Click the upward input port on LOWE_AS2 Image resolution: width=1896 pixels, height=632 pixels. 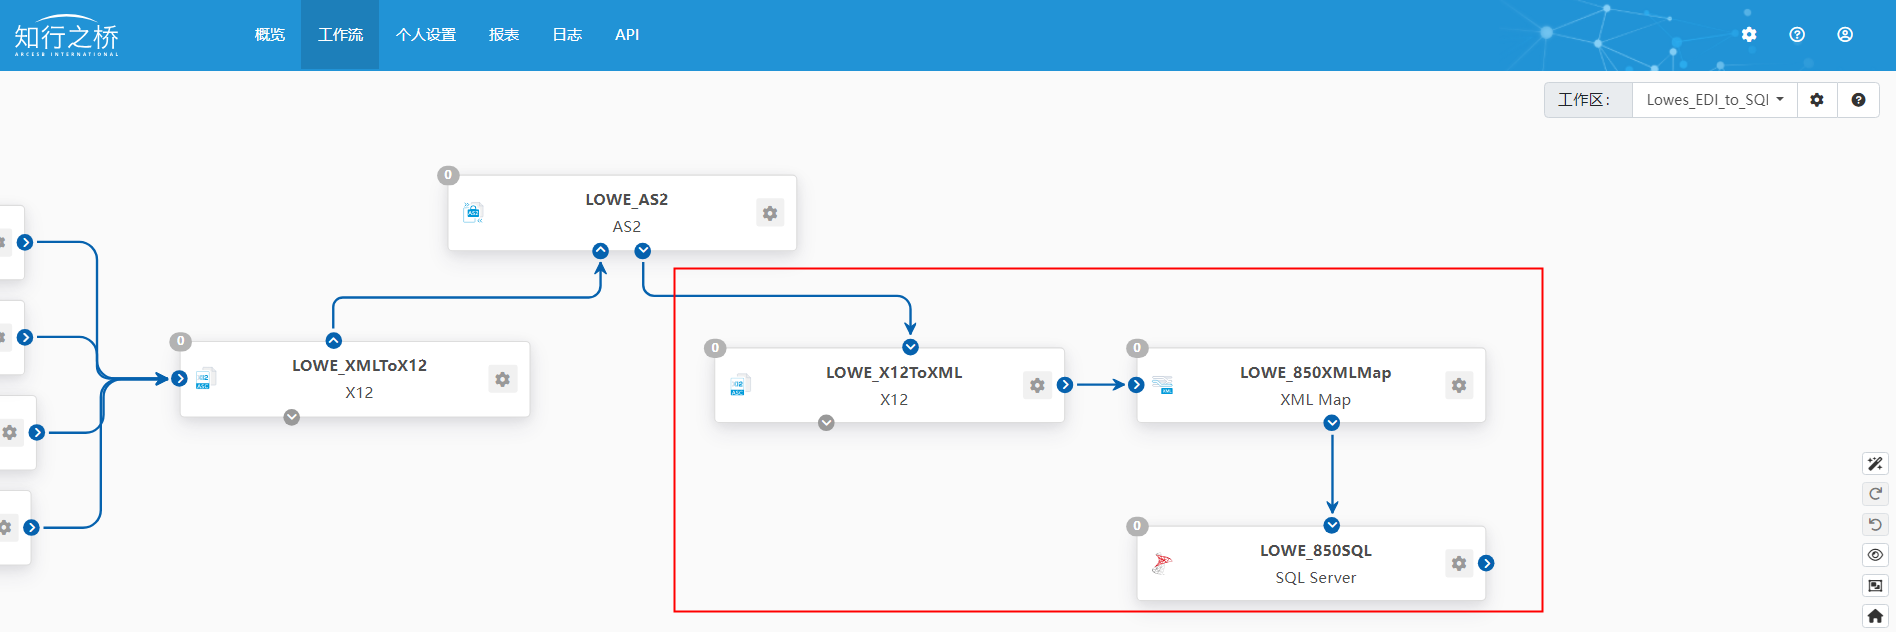600,251
